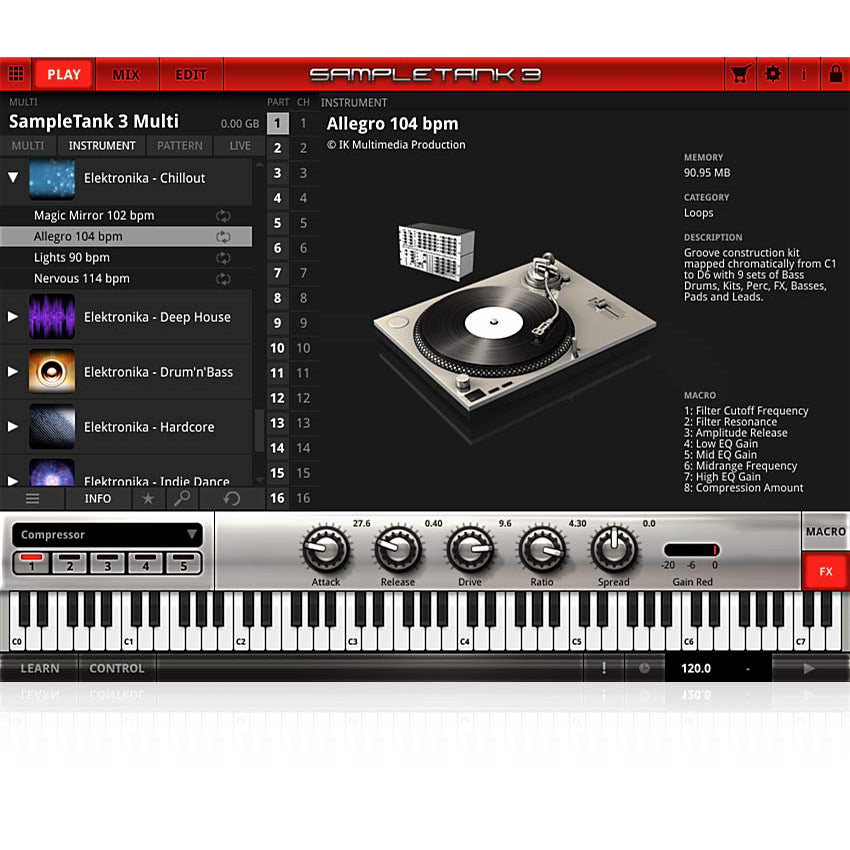The height and width of the screenshot is (850, 850).
Task: Click the favorites star icon
Action: [x=150, y=498]
